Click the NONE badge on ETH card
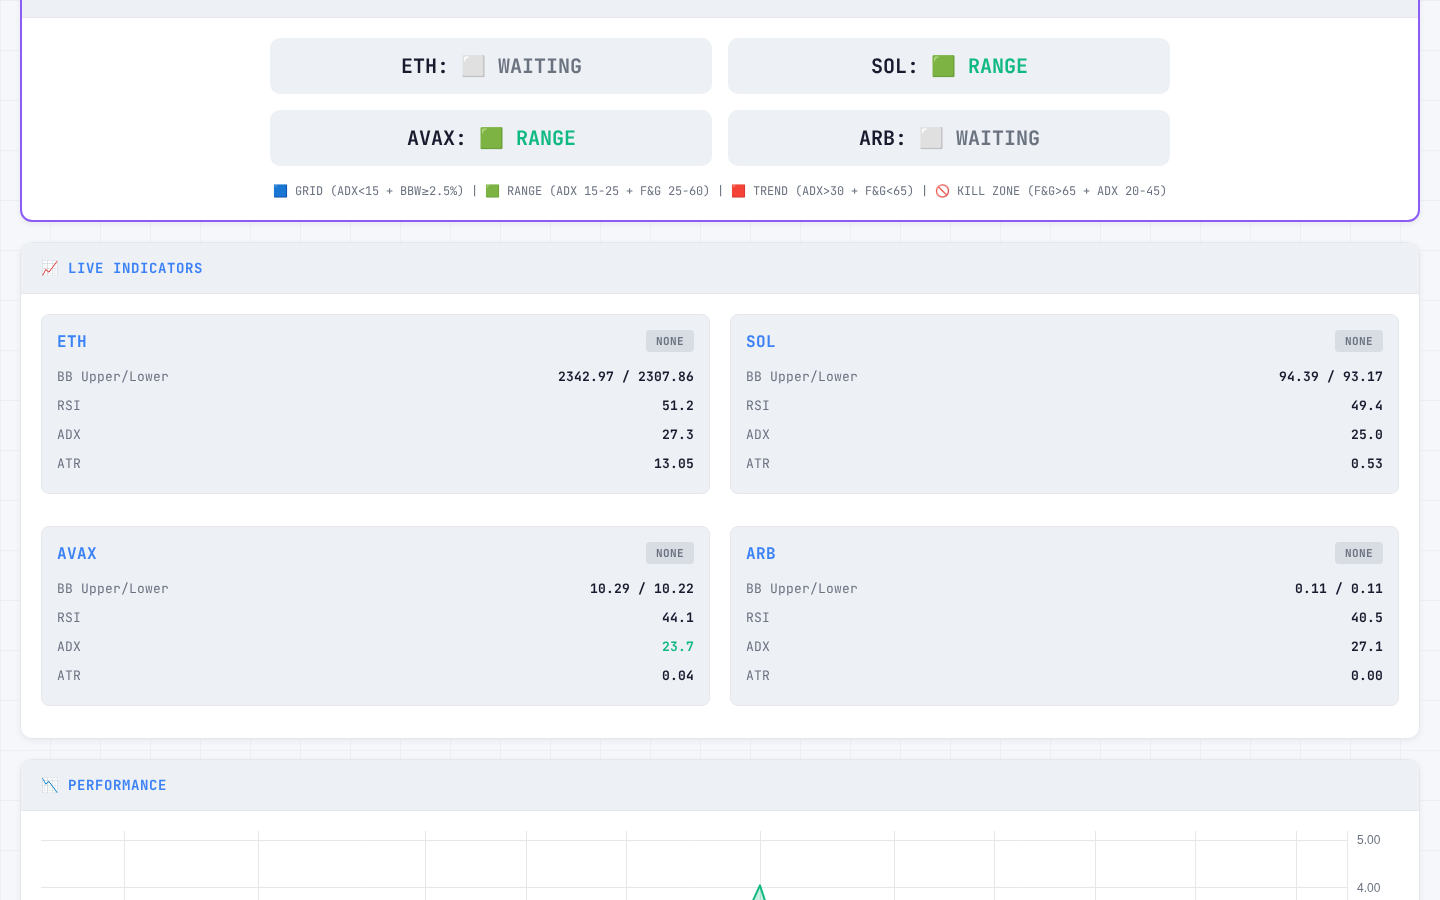The width and height of the screenshot is (1440, 900). 669,341
